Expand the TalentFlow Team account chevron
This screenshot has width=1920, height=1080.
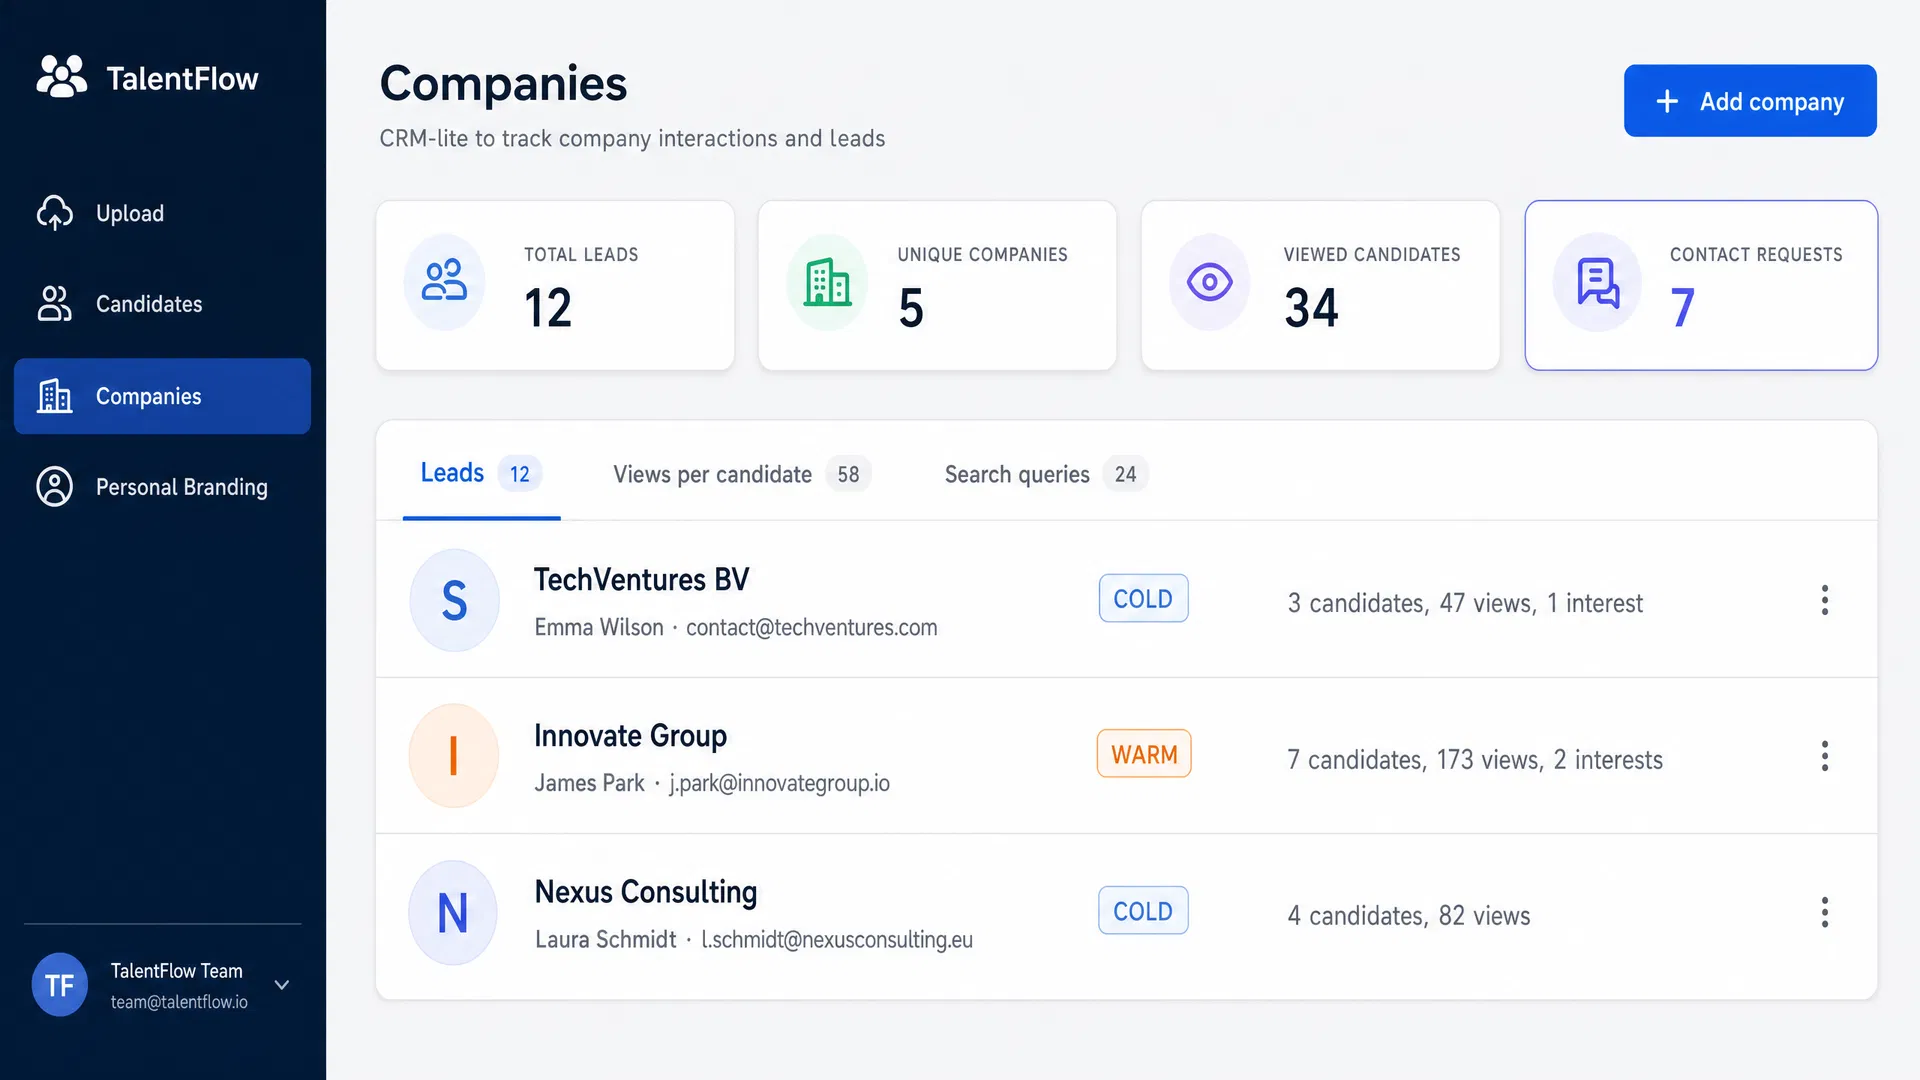282,985
